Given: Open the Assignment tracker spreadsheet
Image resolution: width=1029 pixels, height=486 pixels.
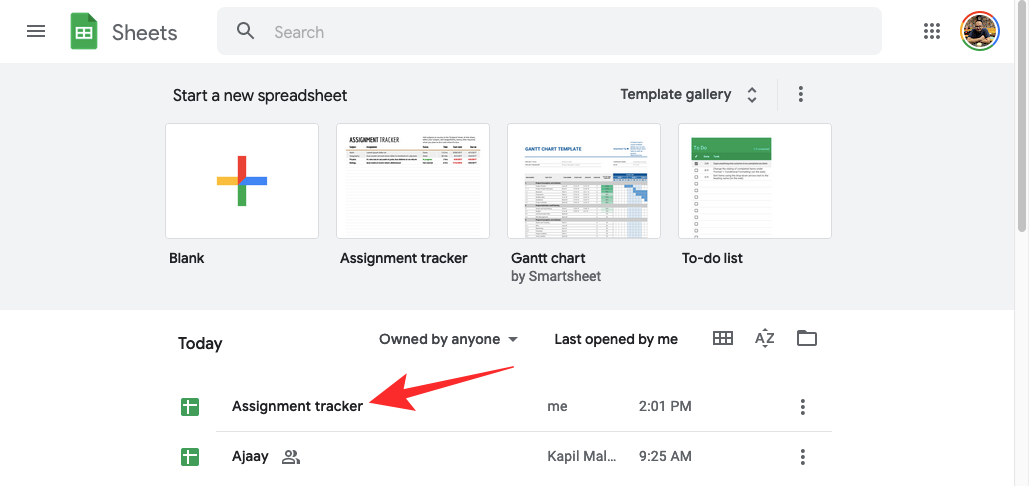Looking at the screenshot, I should (297, 406).
